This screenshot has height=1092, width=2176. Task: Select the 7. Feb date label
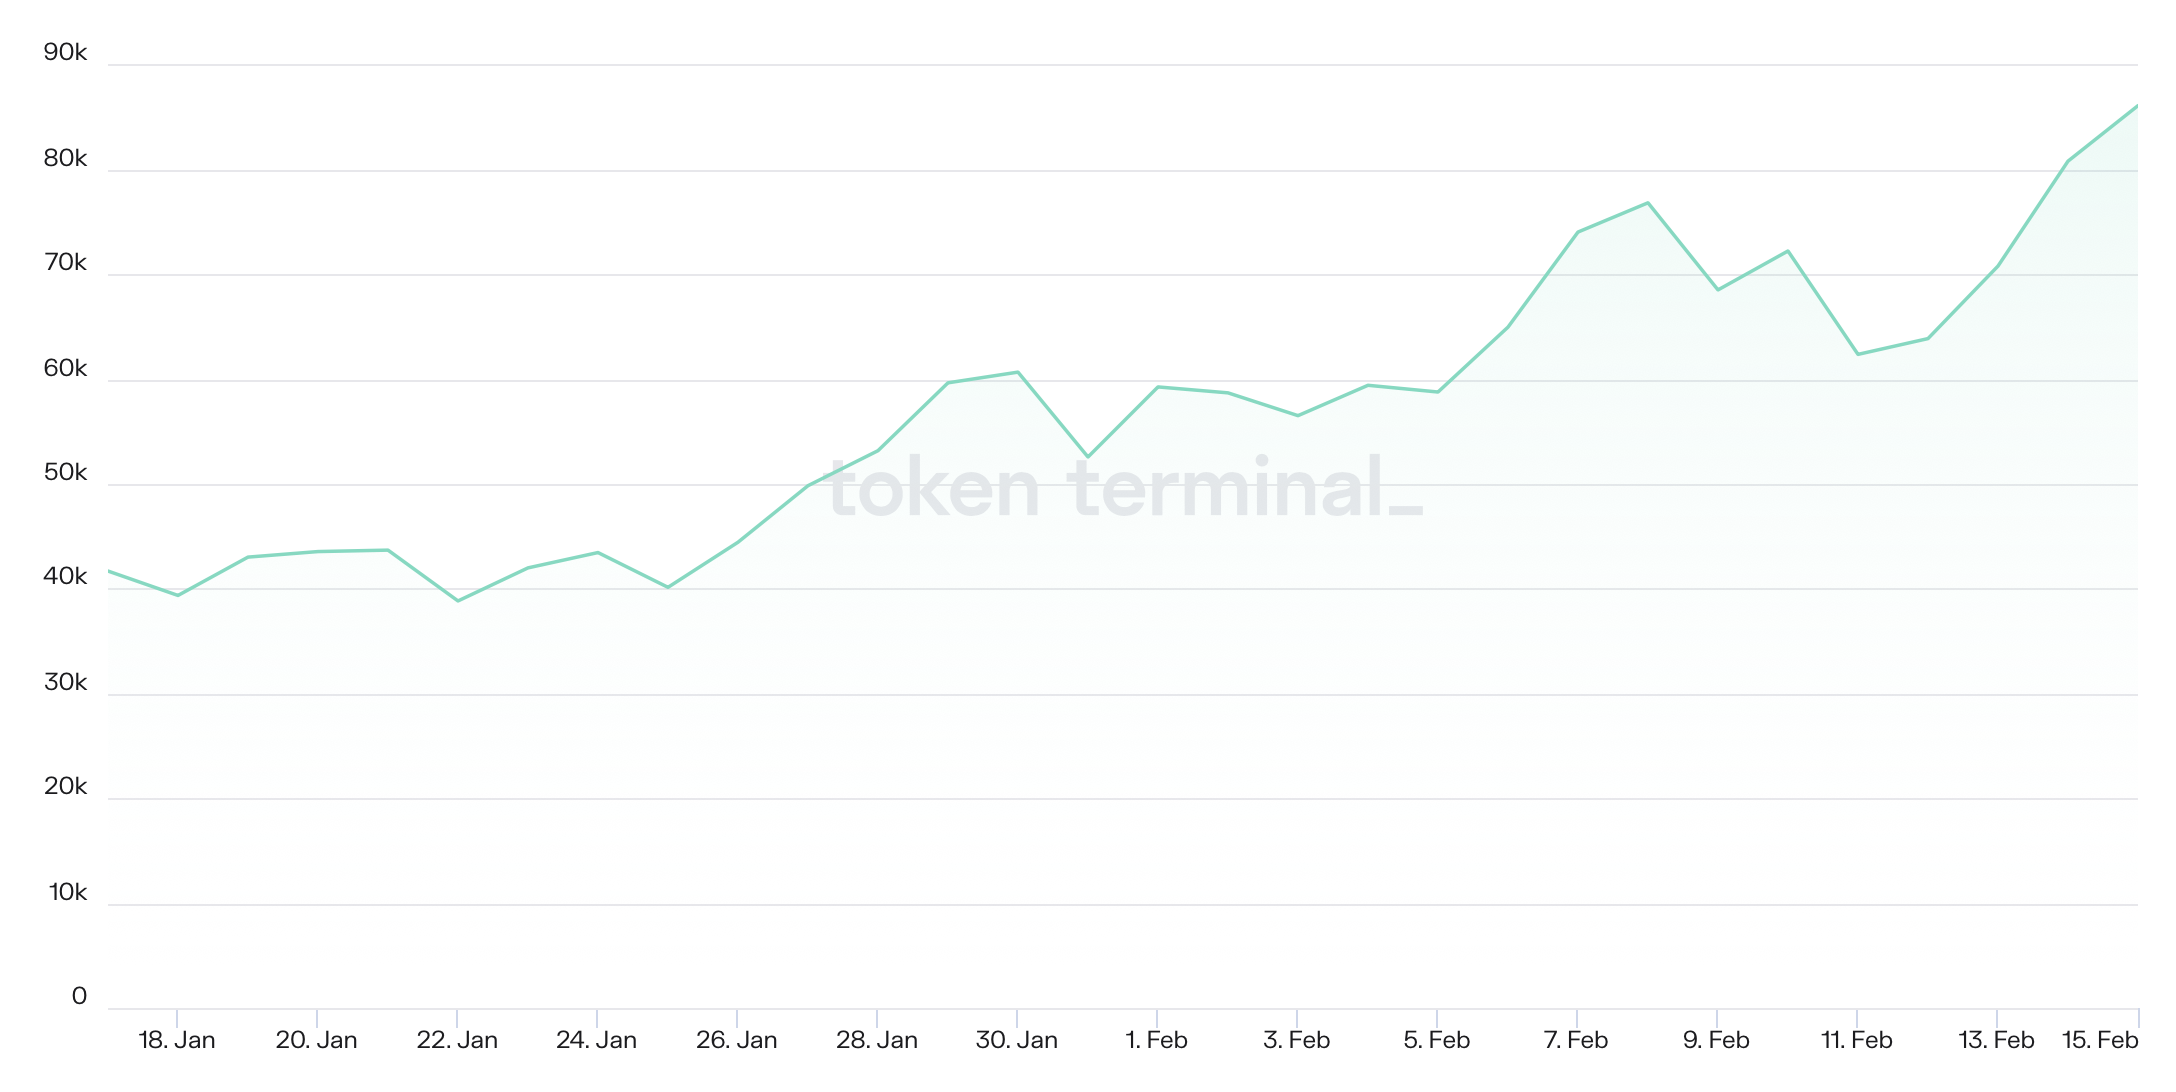[x=1576, y=1040]
